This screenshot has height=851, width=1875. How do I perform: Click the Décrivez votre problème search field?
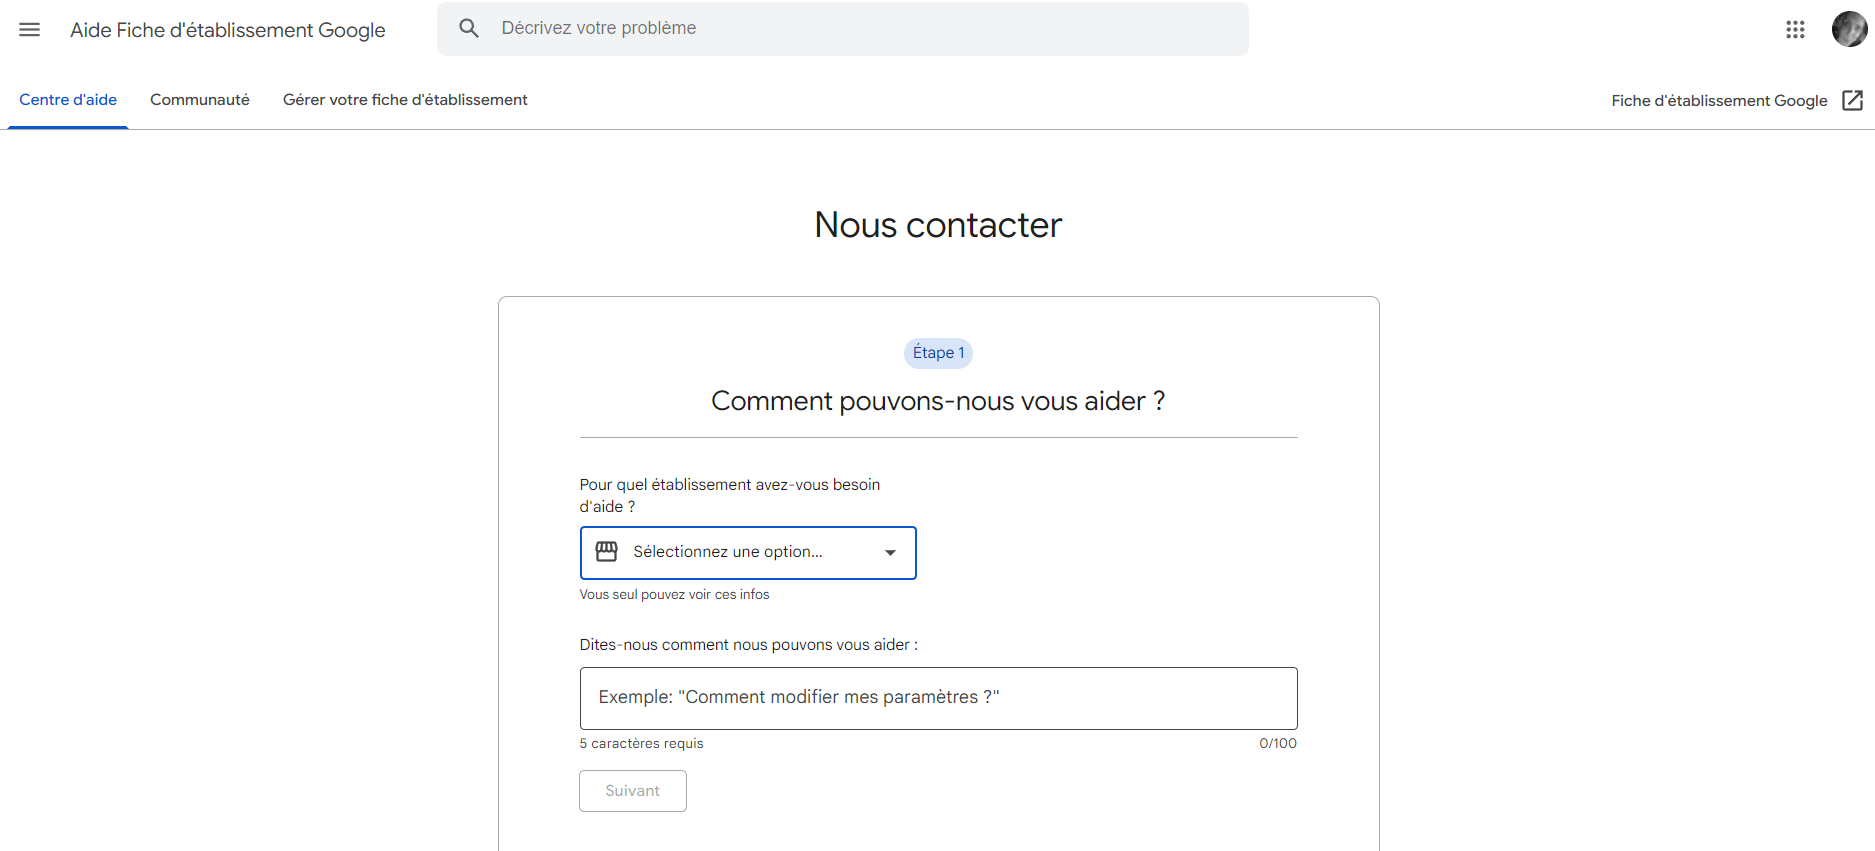pos(842,28)
